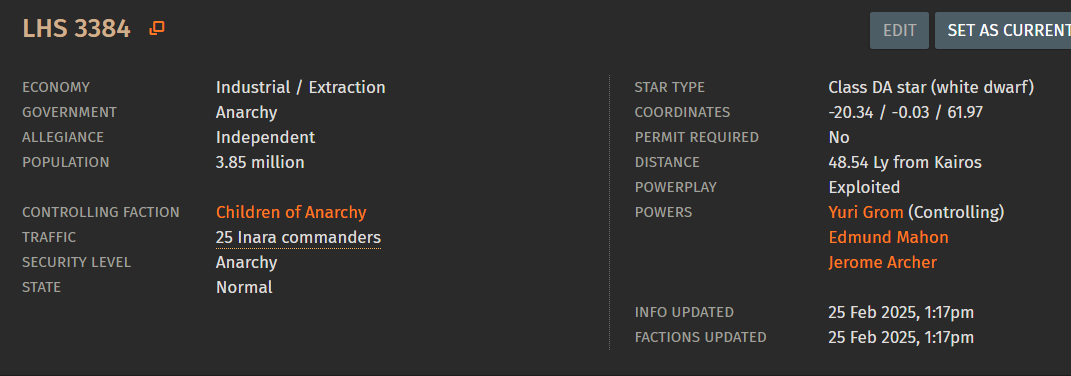Click the 25 Inara commanders traffic text

pyautogui.click(x=298, y=238)
